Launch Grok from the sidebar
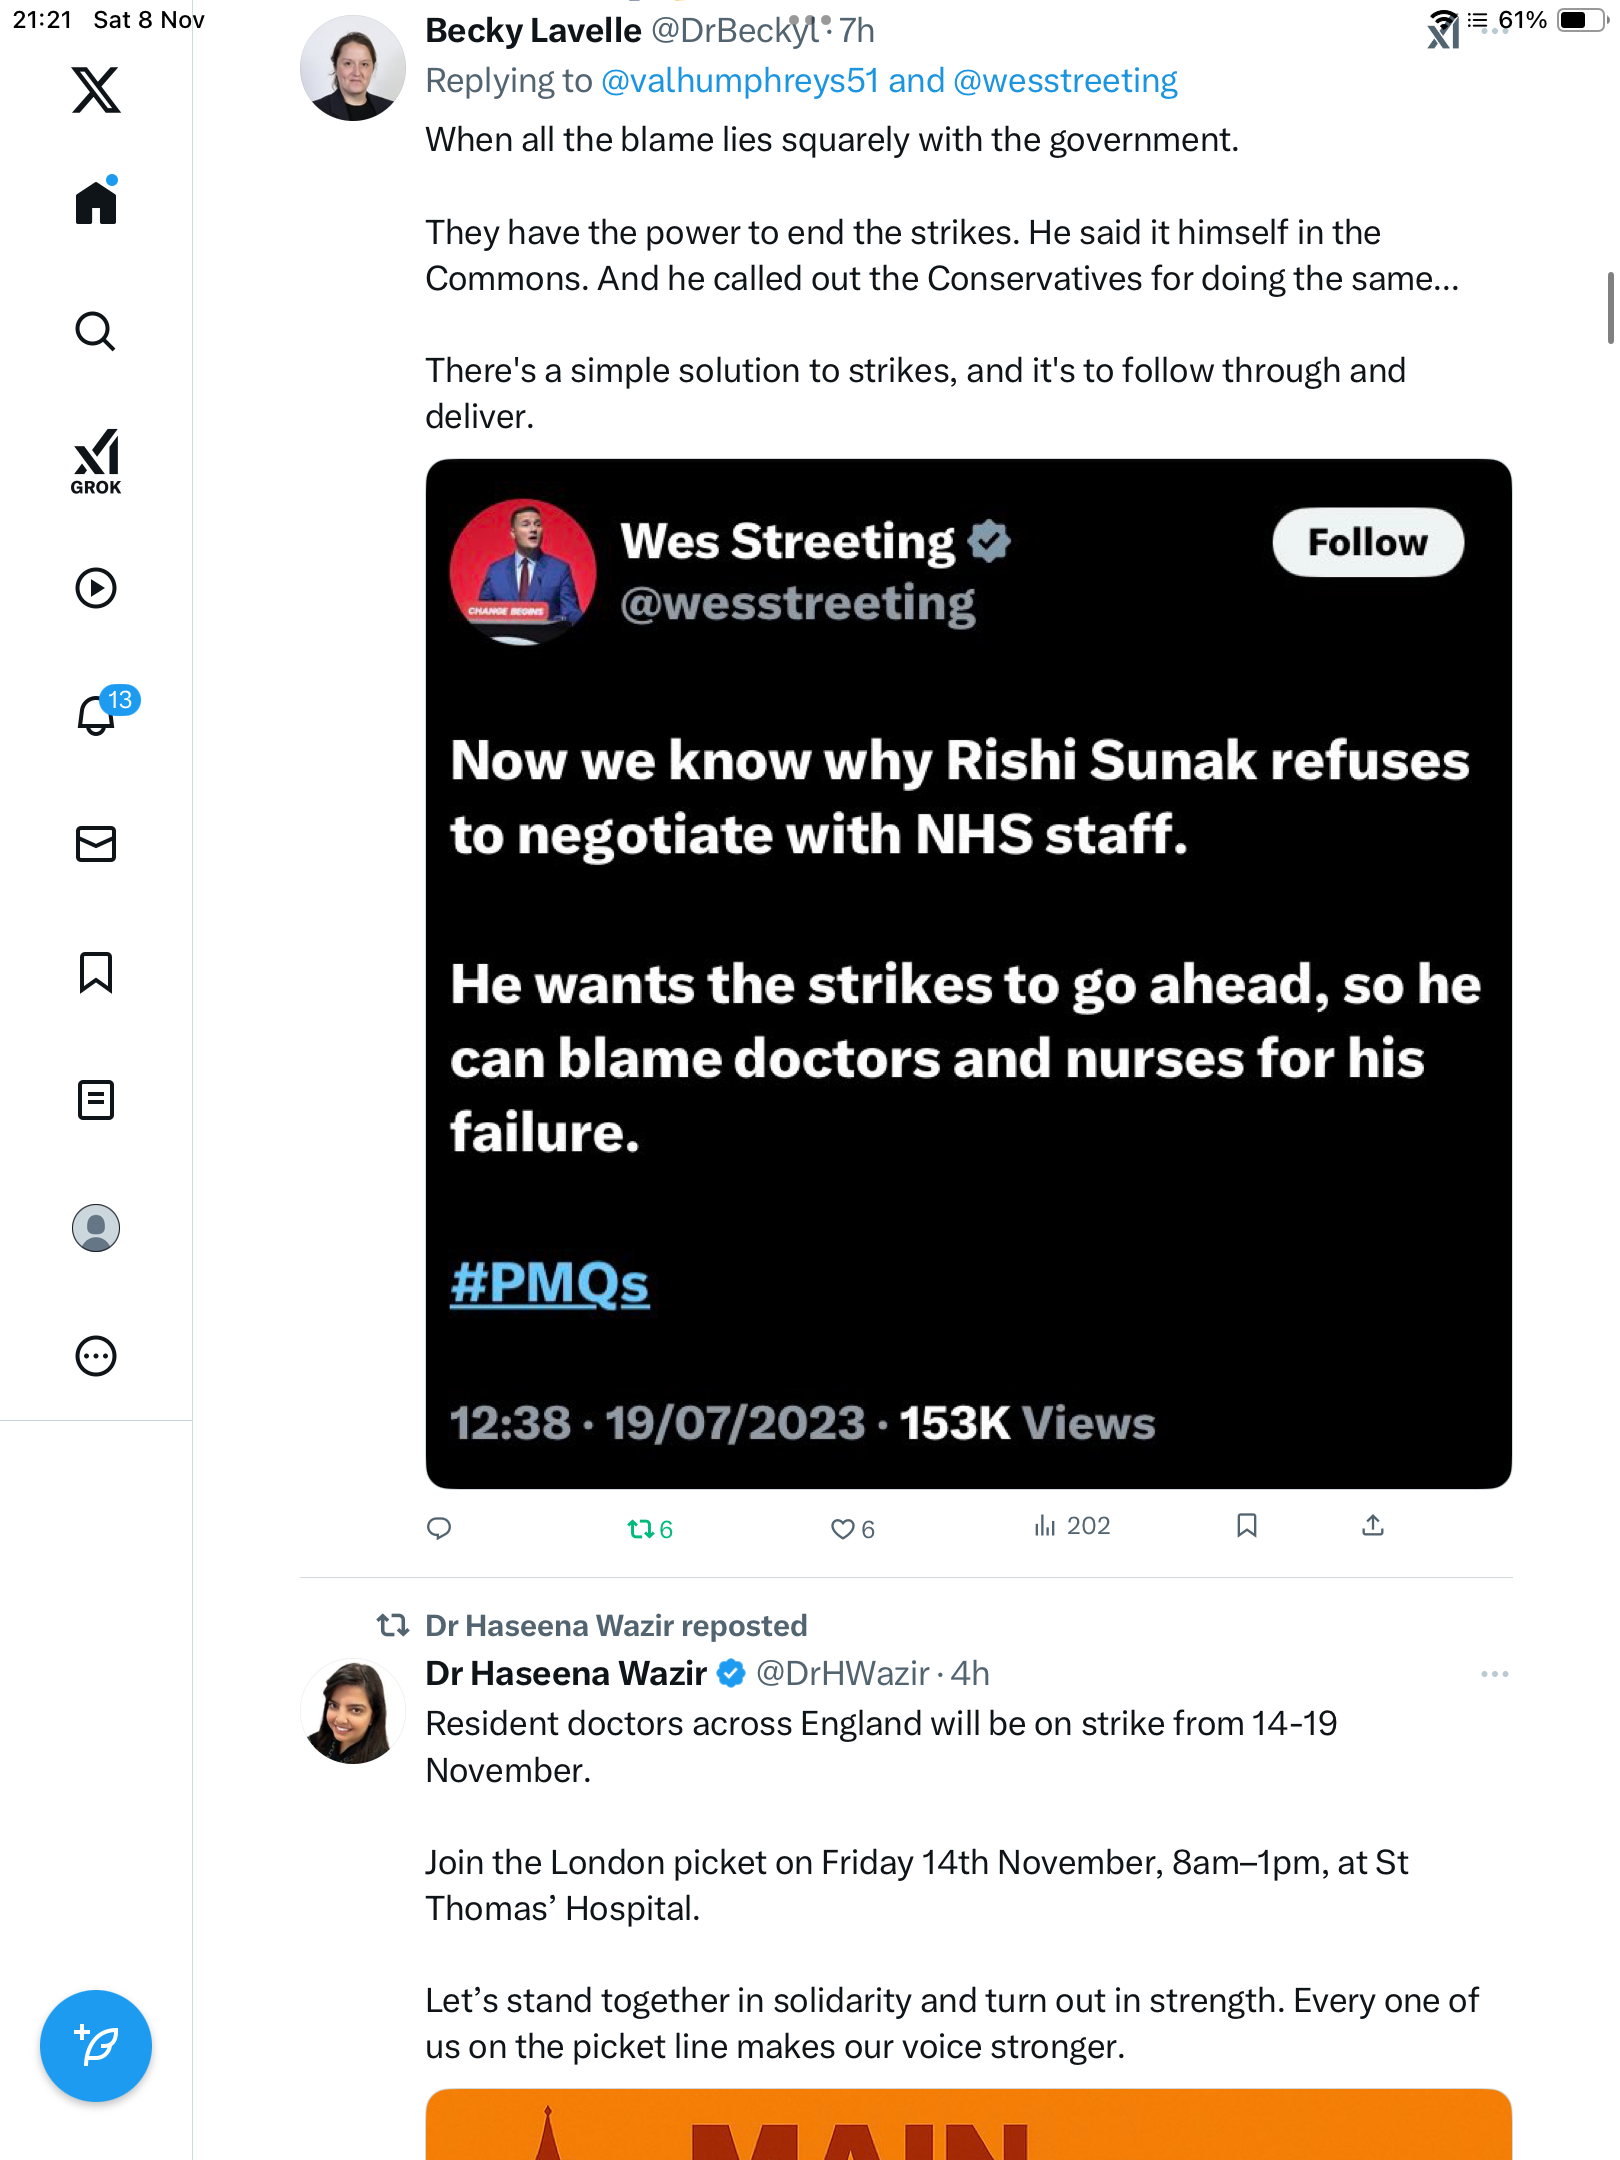 coord(96,461)
